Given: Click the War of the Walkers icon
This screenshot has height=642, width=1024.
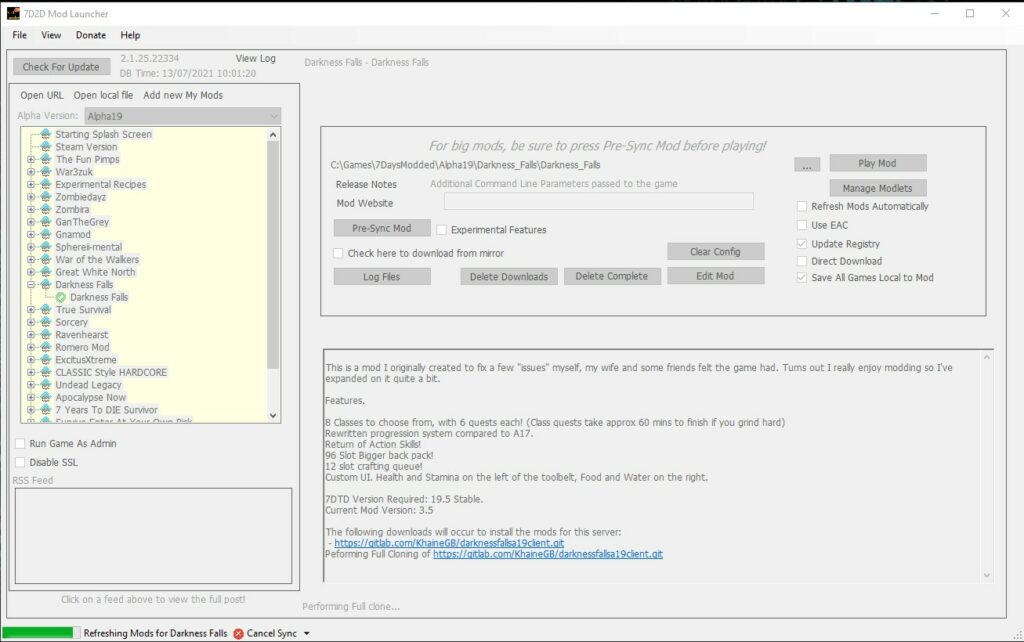Looking at the screenshot, I should click(x=46, y=259).
